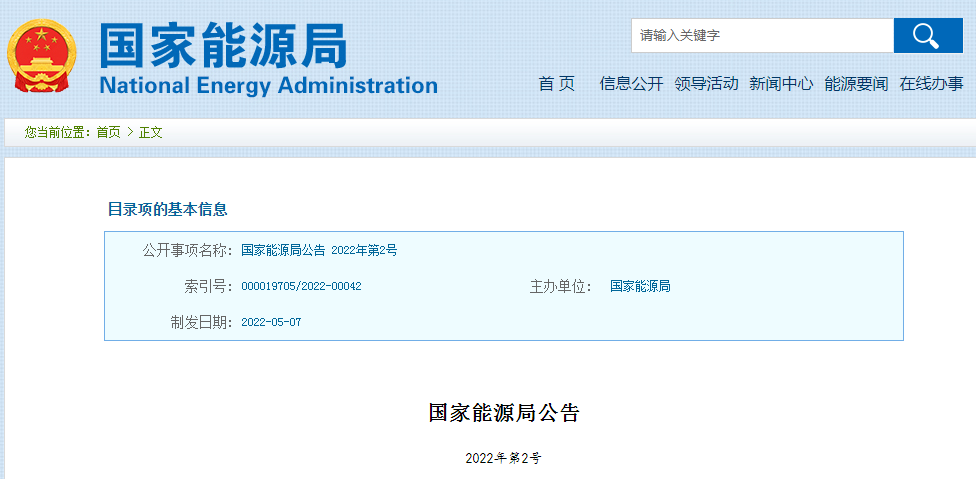Click 首页 in the breadcrumb trail
The height and width of the screenshot is (479, 976).
[108, 132]
